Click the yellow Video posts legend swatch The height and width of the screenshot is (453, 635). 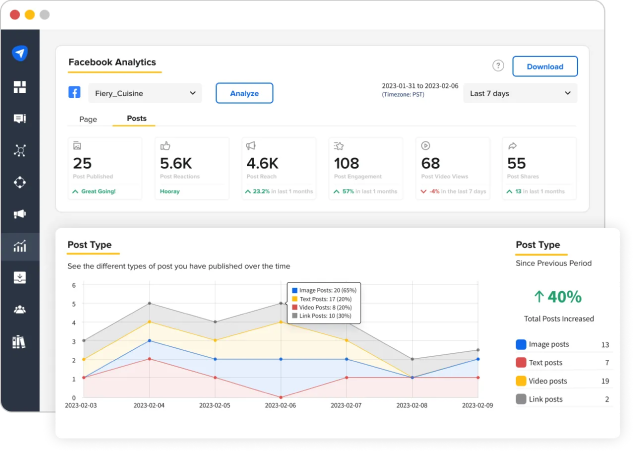[x=521, y=381]
